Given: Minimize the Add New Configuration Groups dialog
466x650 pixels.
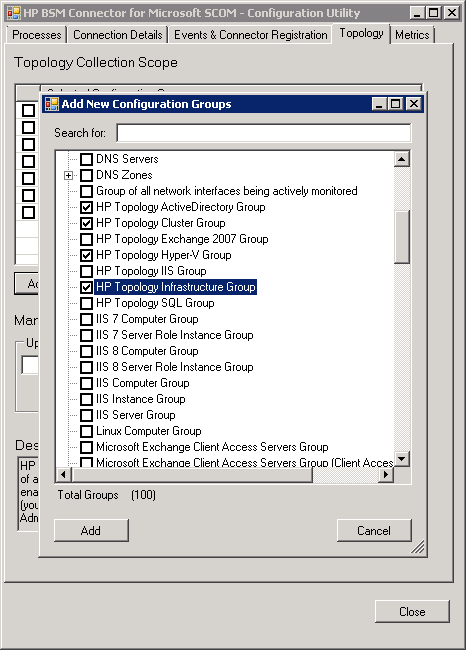Looking at the screenshot, I should pyautogui.click(x=379, y=104).
